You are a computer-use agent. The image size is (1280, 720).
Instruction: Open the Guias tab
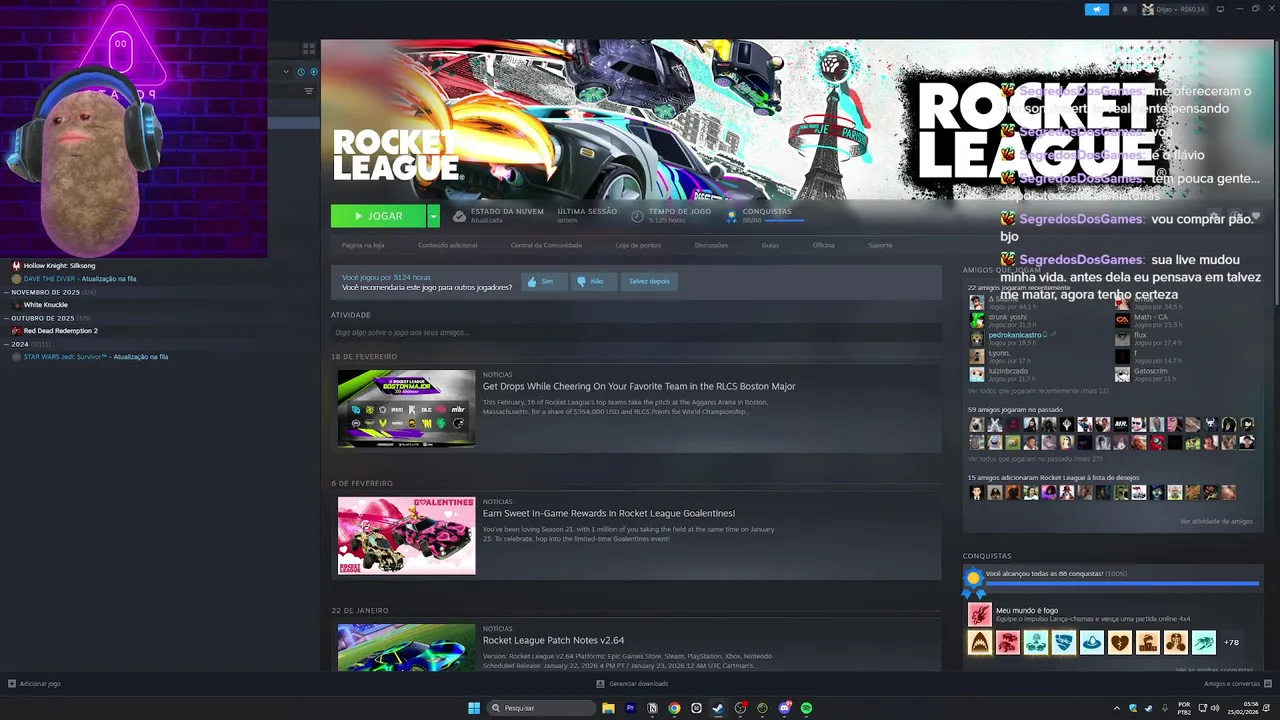click(770, 245)
